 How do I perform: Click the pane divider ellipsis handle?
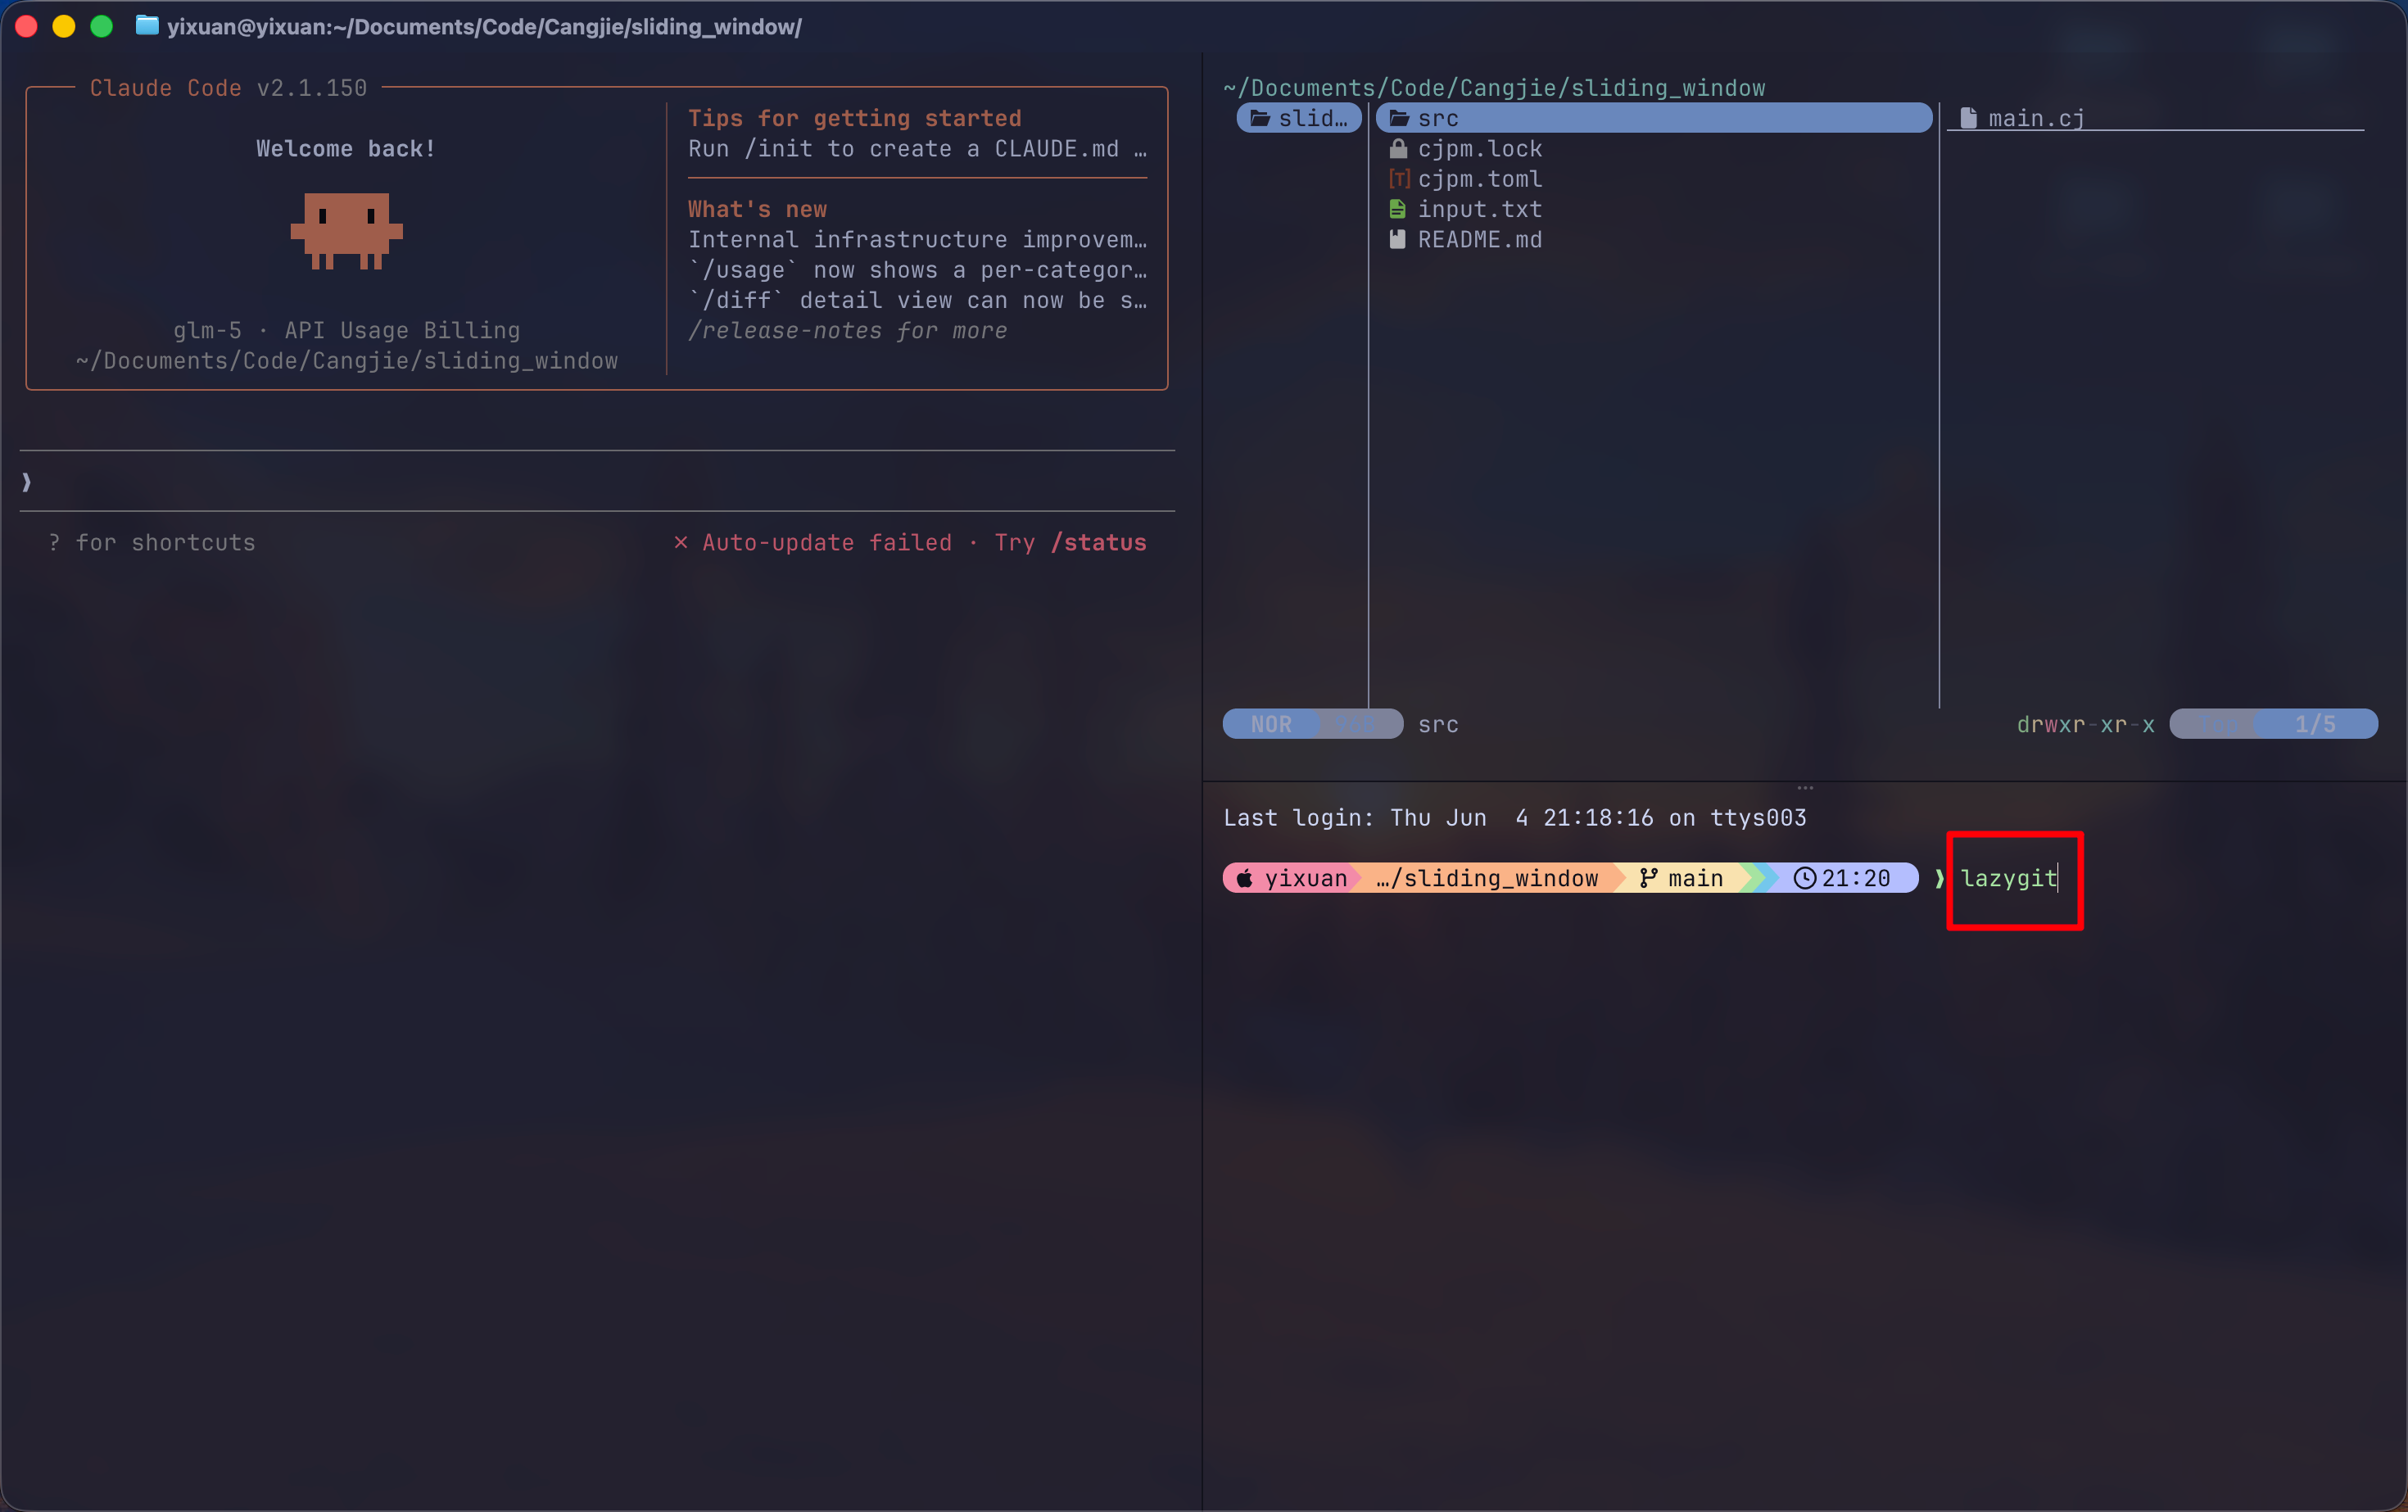(1804, 787)
